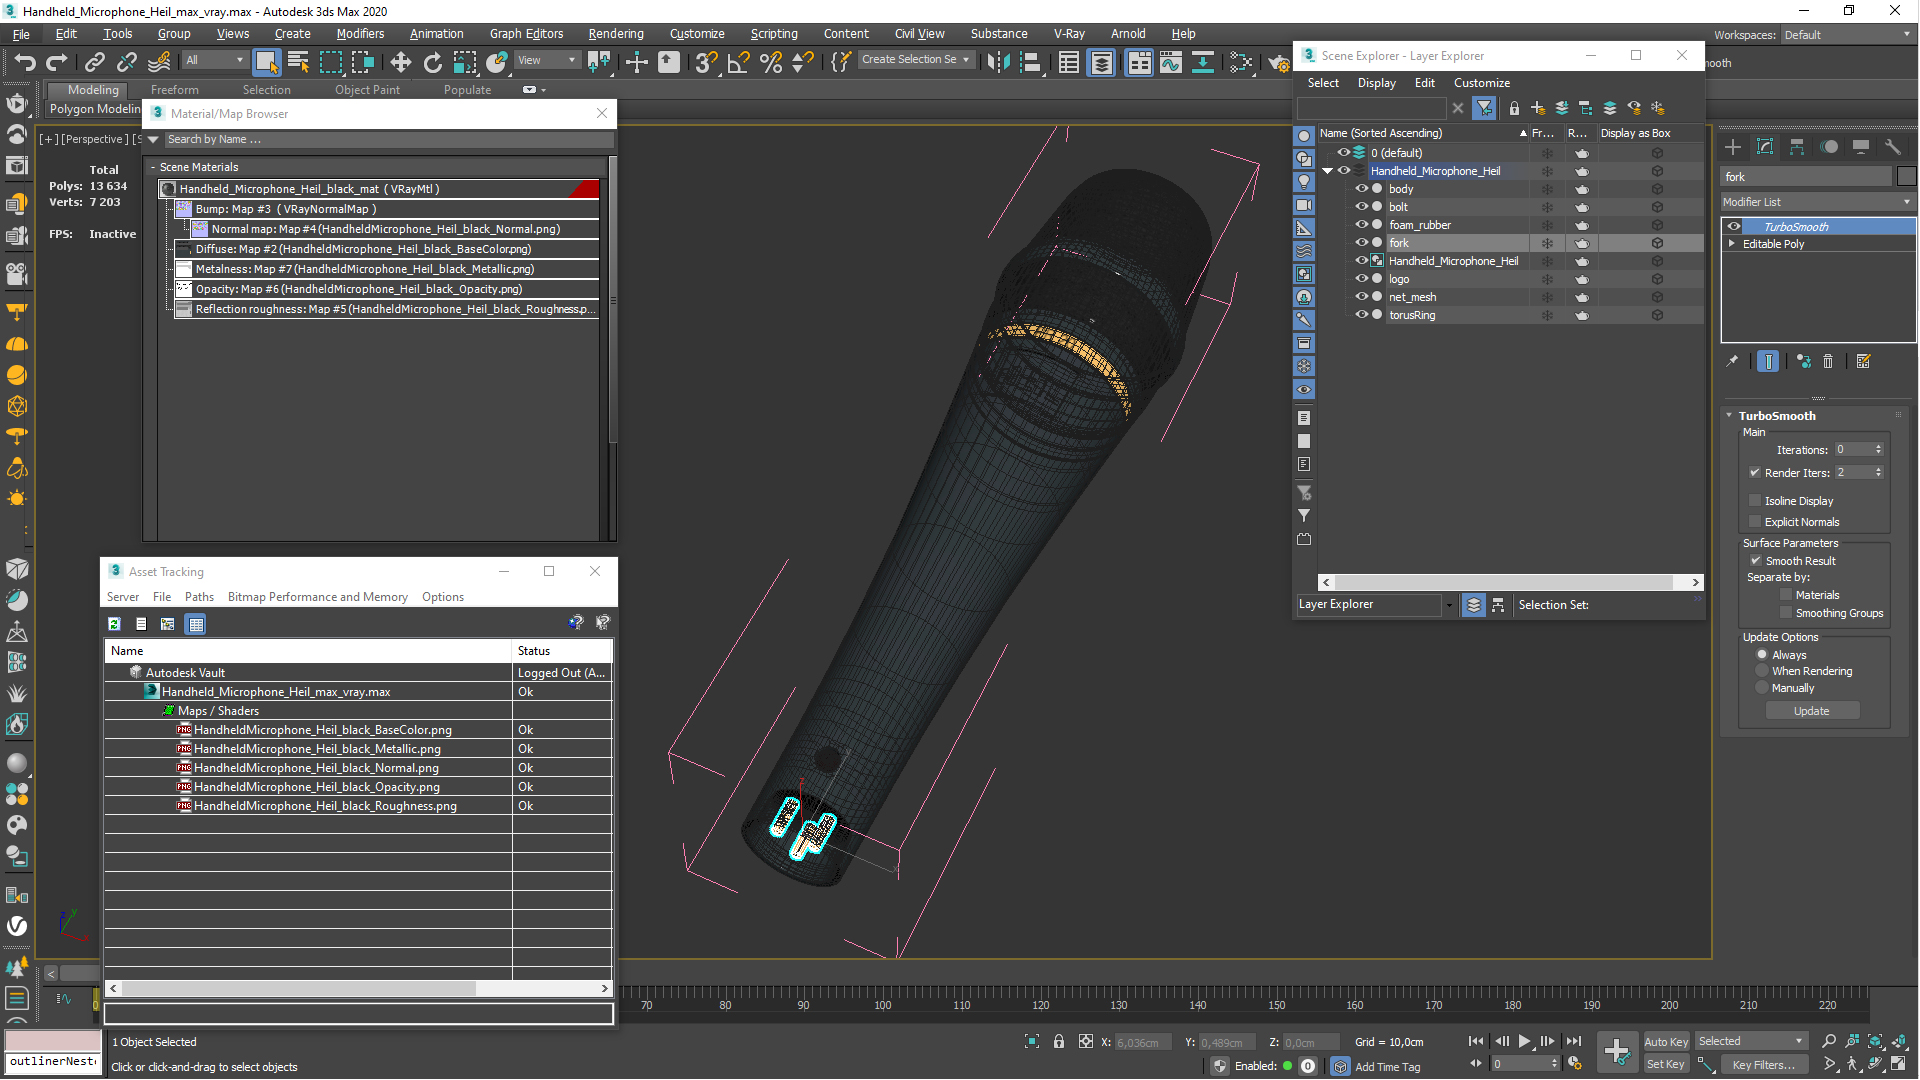Hide the torusRing object eye icon

1361,315
